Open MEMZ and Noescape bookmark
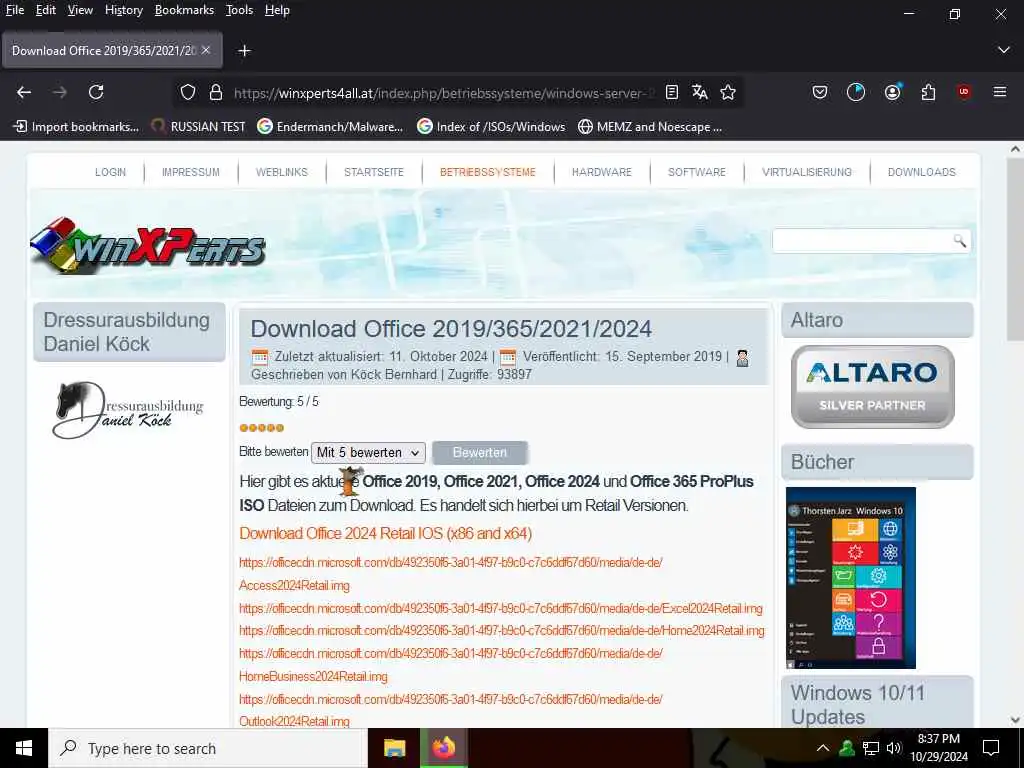1024x768 pixels. click(x=650, y=127)
